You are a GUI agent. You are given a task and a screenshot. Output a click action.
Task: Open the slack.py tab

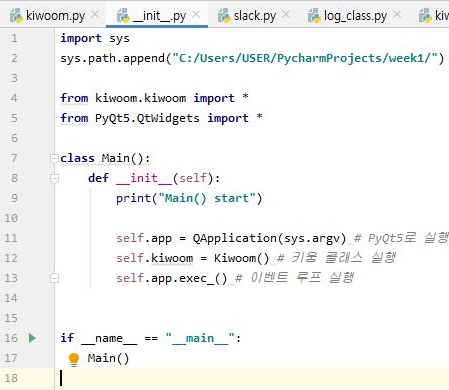pyautogui.click(x=255, y=15)
